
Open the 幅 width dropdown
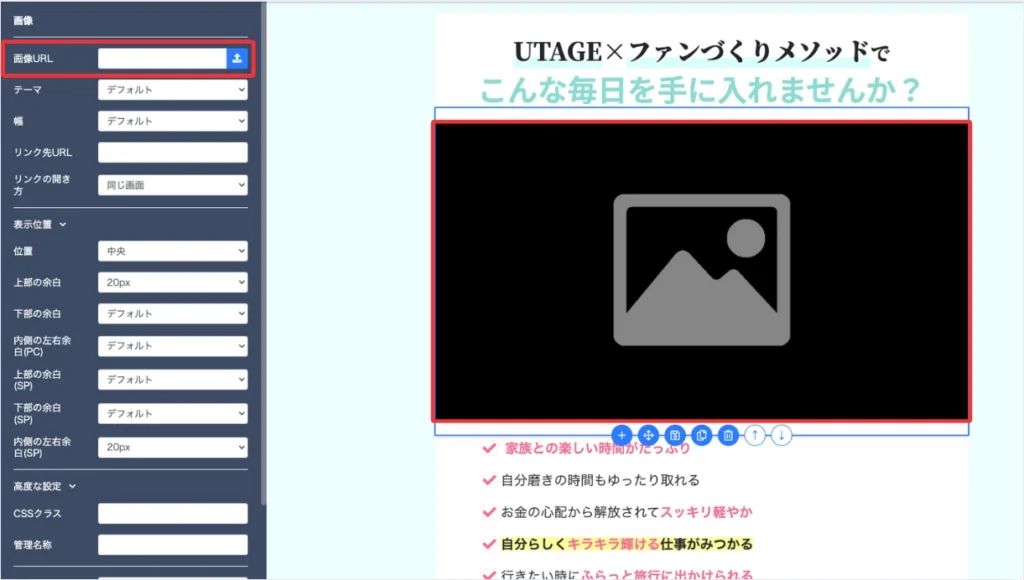tap(172, 121)
